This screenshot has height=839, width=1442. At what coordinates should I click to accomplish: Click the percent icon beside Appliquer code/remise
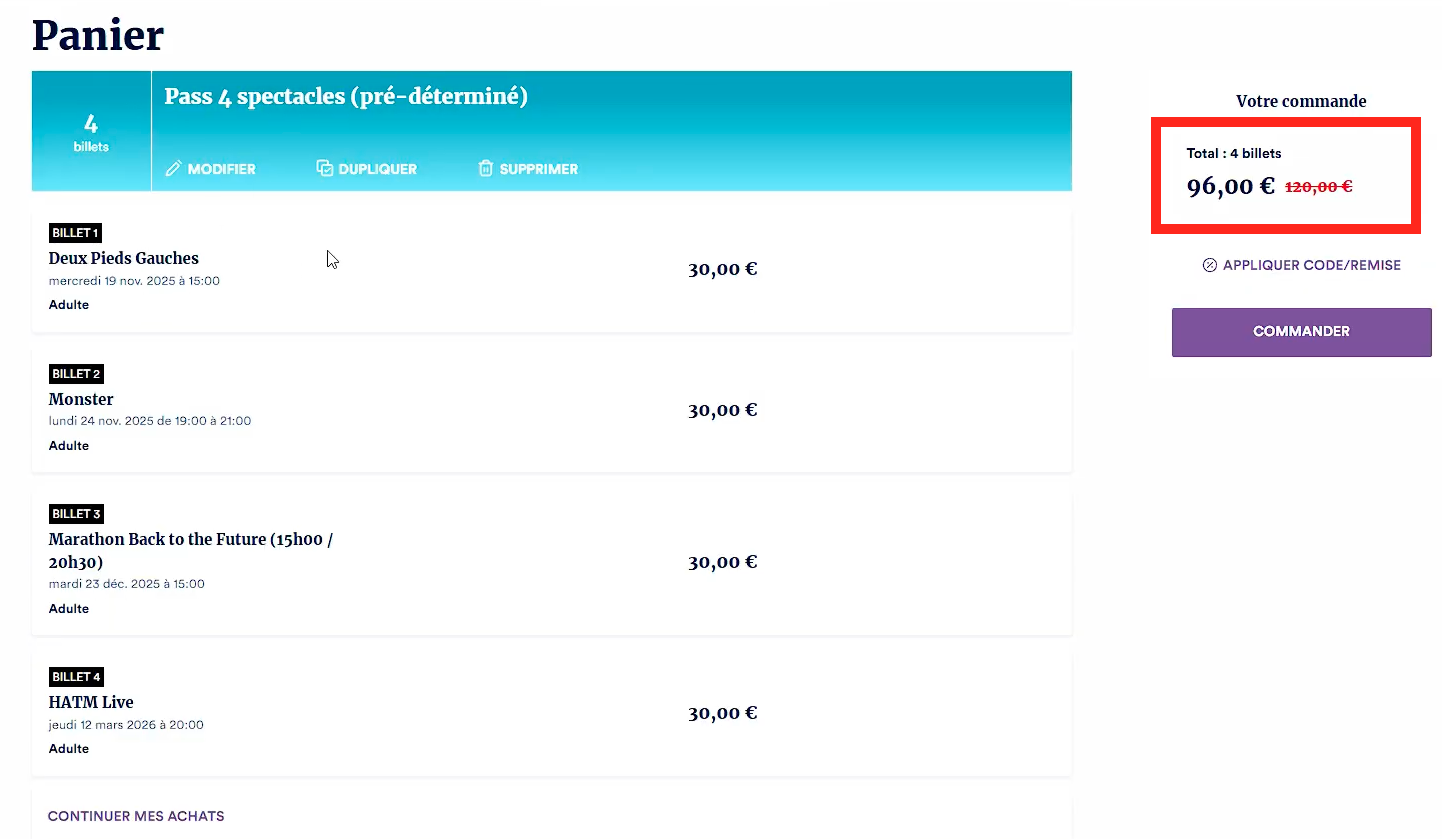pos(1210,265)
